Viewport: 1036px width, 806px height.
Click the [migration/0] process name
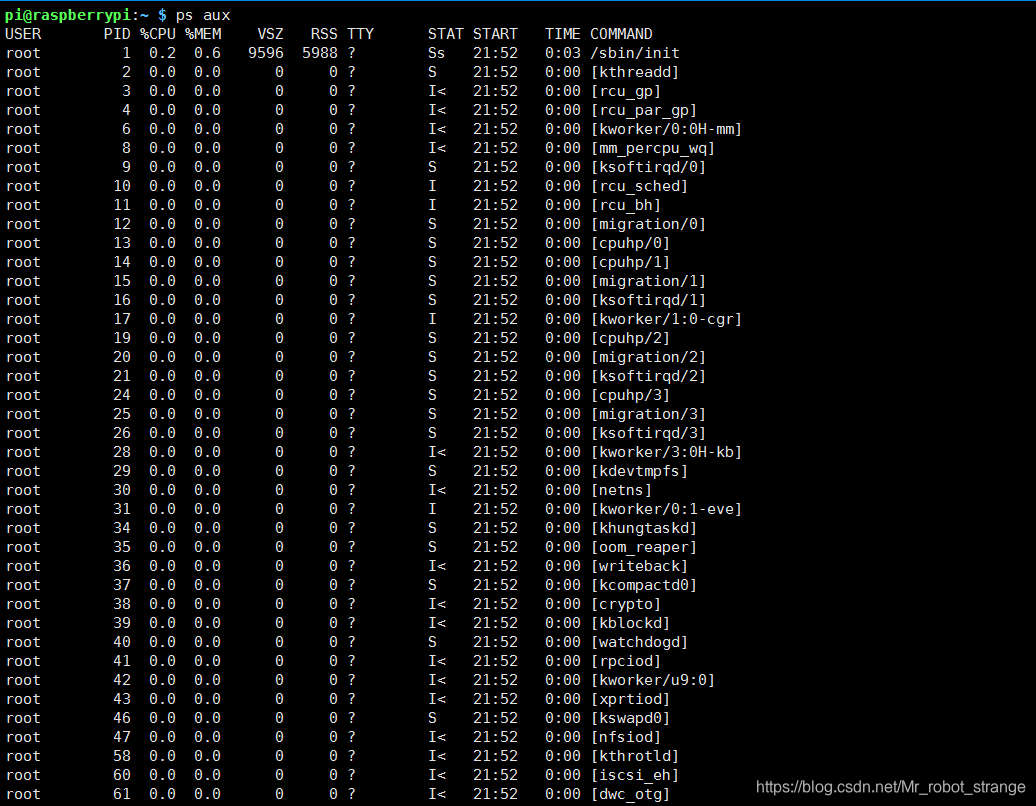point(648,224)
